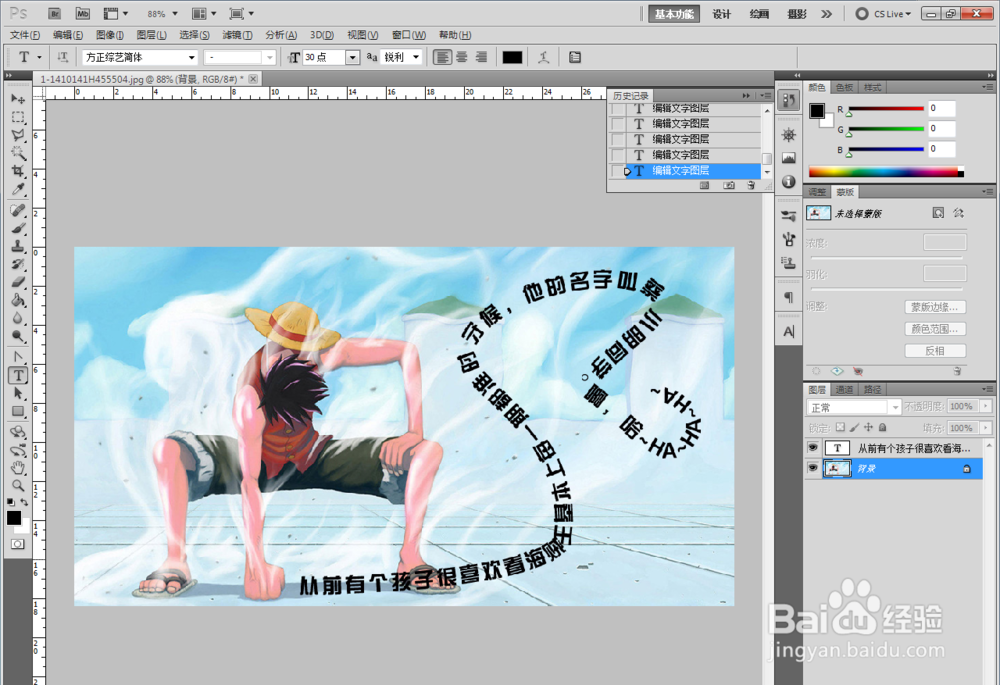Click the text color swatch
Viewport: 1000px width, 685px height.
point(512,57)
